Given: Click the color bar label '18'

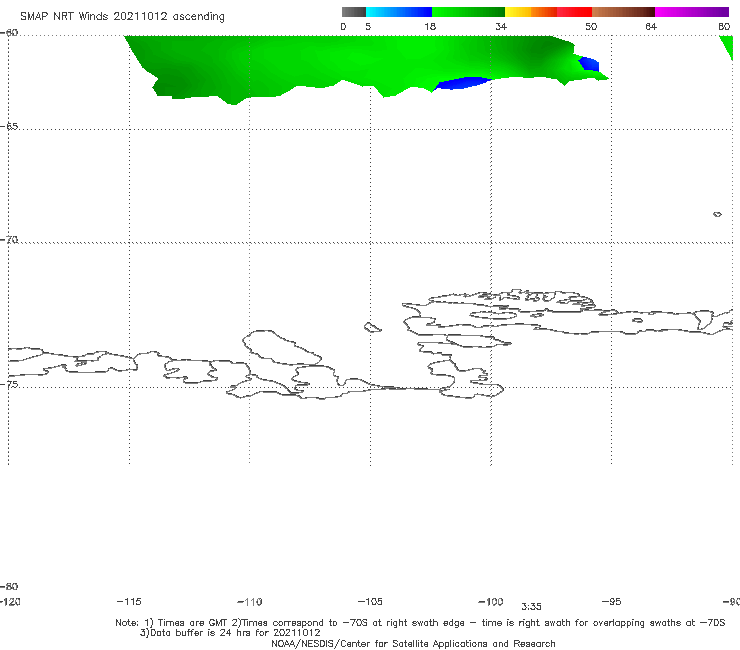Looking at the screenshot, I should pos(430,26).
